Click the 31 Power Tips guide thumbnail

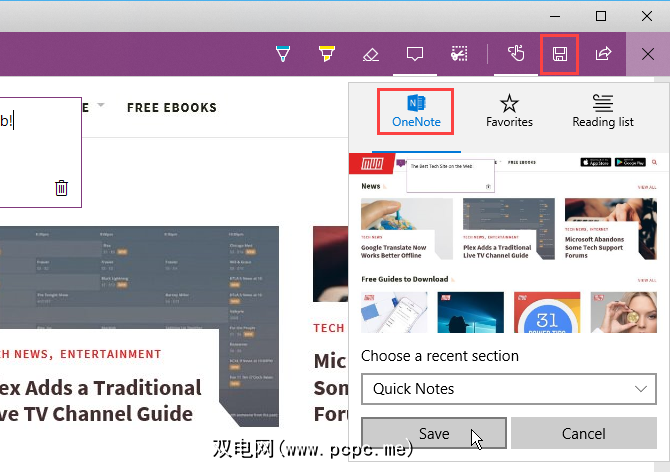(x=547, y=312)
